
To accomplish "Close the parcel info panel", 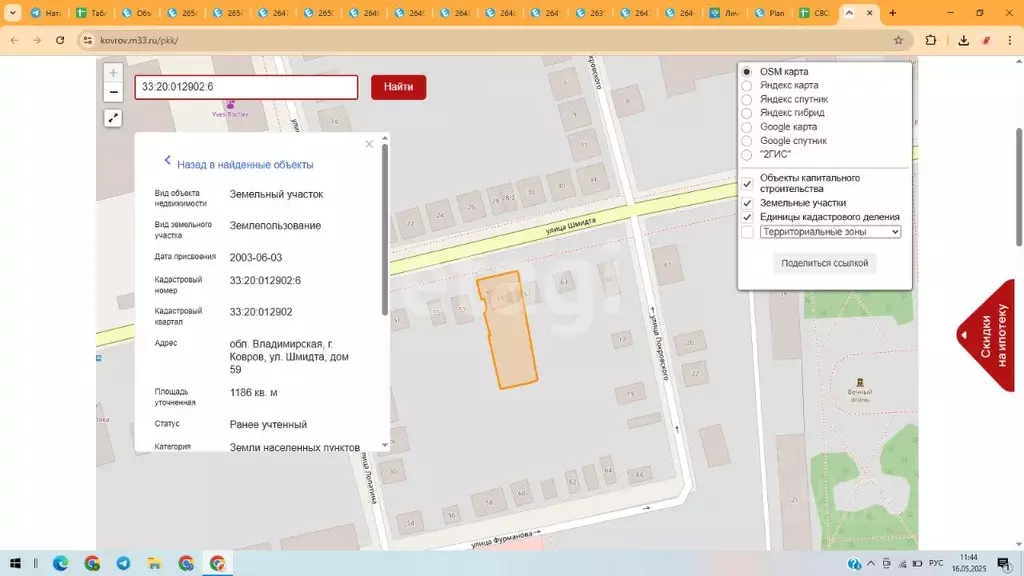I will point(369,144).
